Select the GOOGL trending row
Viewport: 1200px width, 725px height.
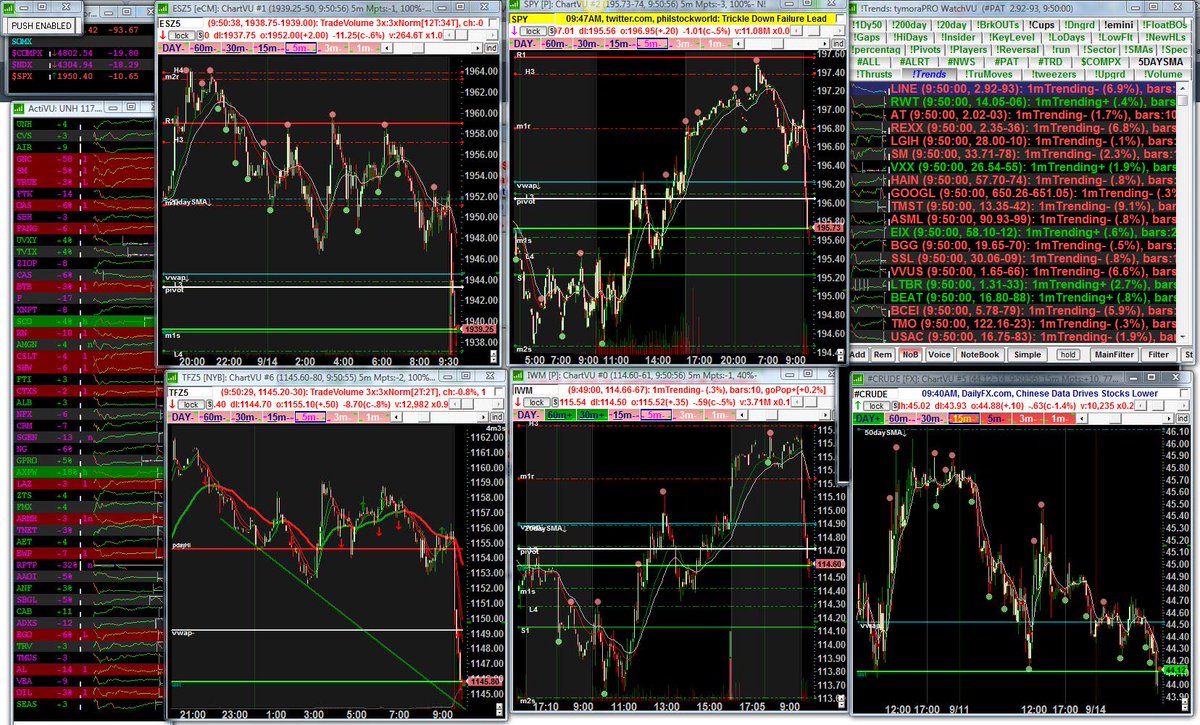coord(1015,192)
